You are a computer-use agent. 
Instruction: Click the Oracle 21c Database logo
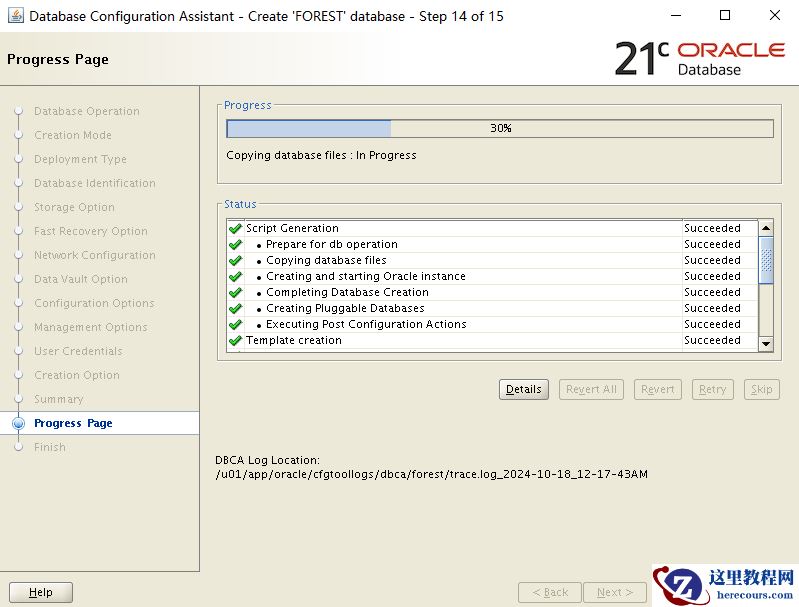700,59
